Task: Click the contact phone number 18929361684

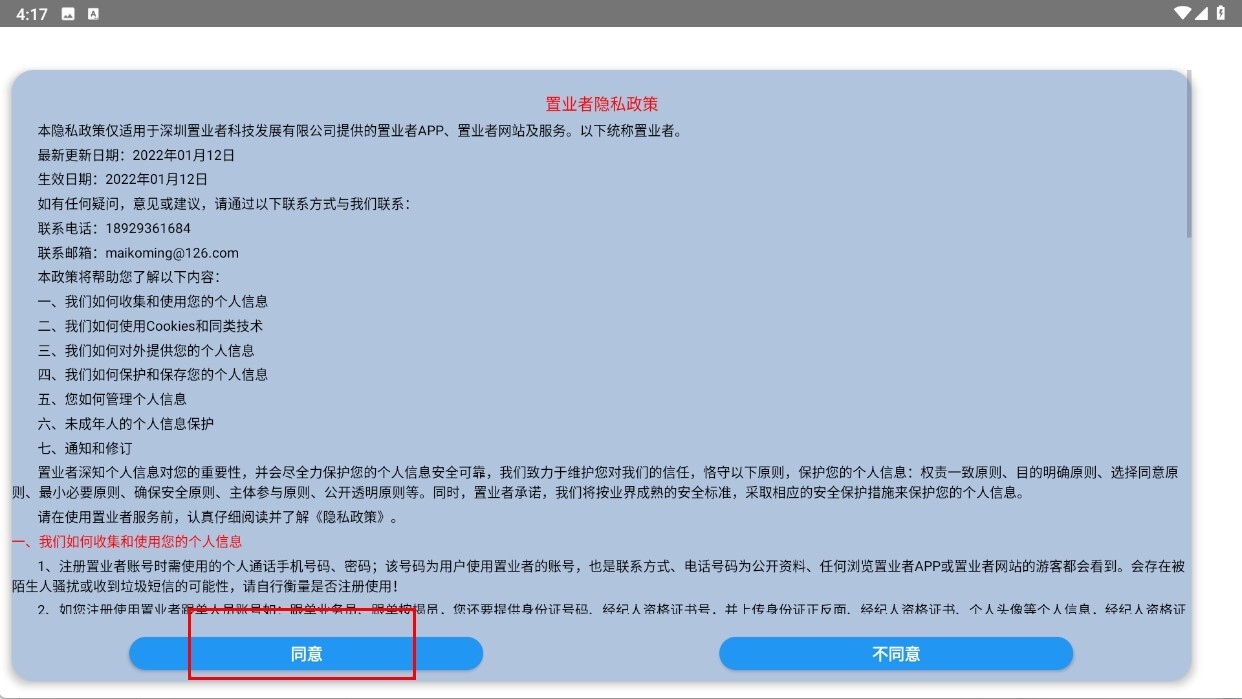Action: click(x=147, y=228)
